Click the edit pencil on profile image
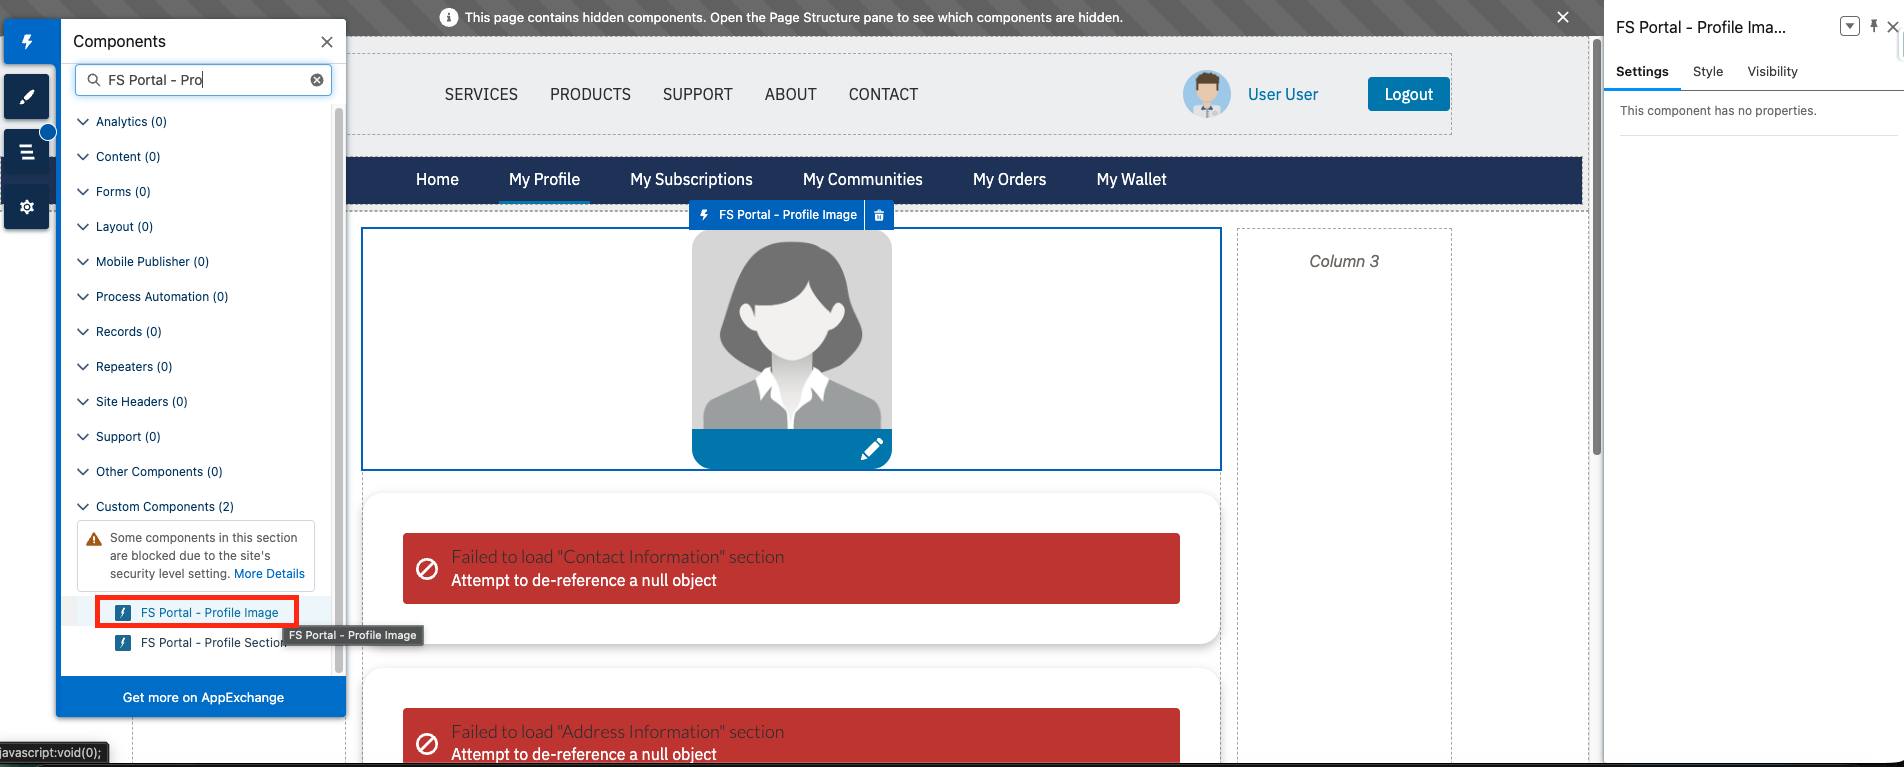1904x767 pixels. pyautogui.click(x=872, y=449)
